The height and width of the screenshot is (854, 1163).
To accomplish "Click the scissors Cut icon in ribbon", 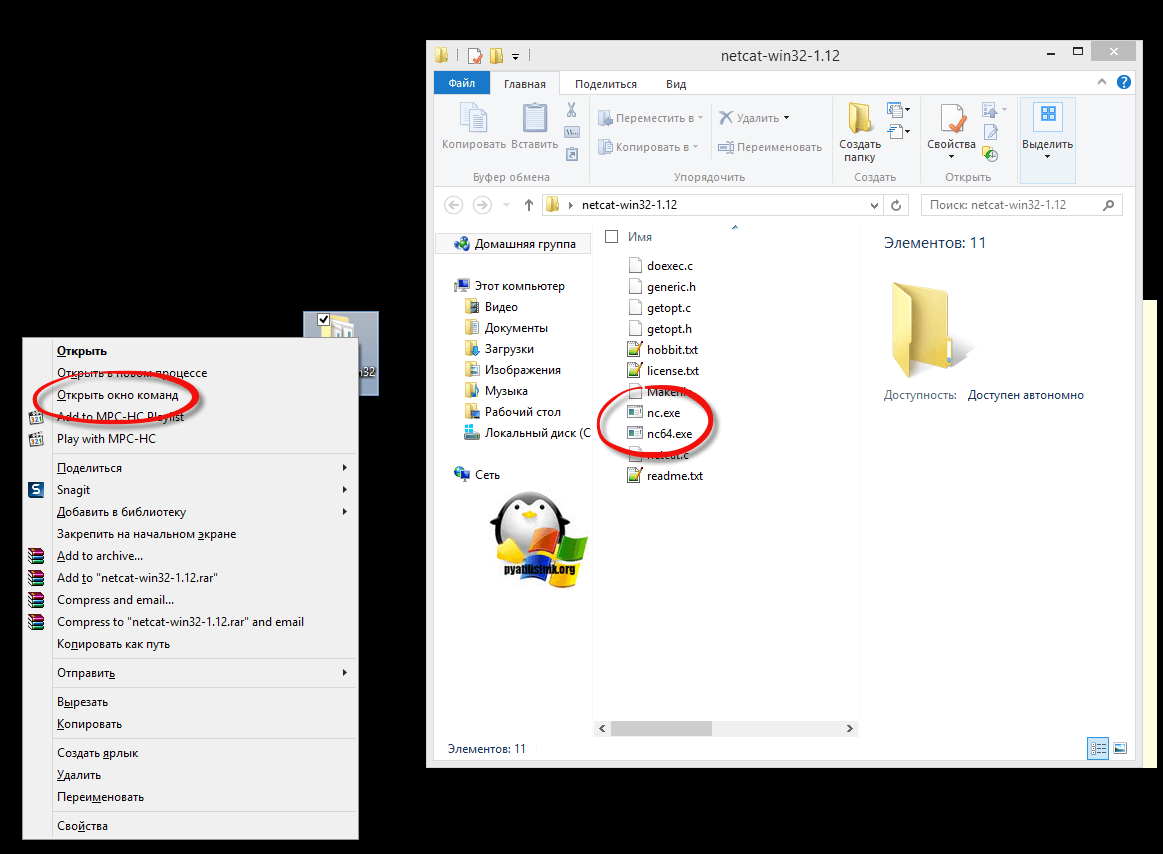I will (572, 110).
